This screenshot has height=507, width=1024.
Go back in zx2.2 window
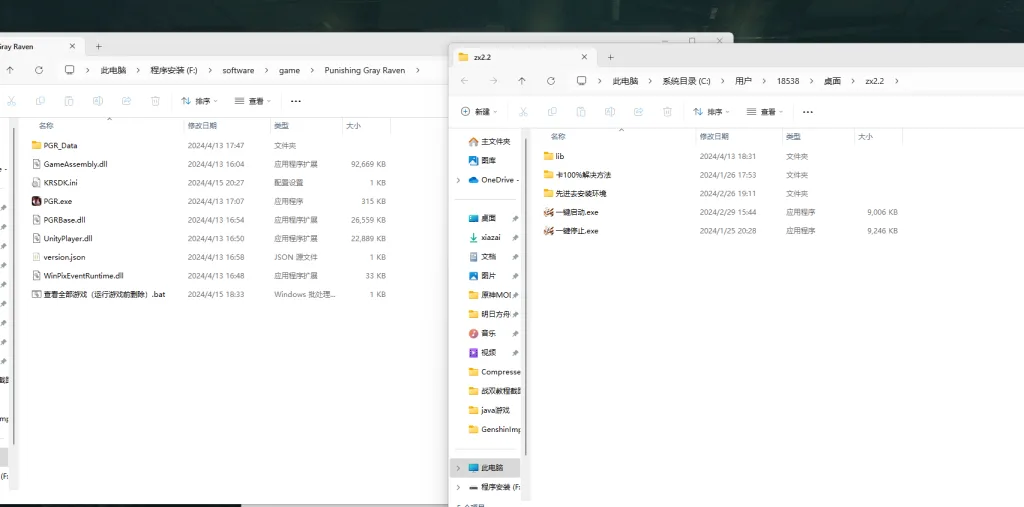[464, 81]
